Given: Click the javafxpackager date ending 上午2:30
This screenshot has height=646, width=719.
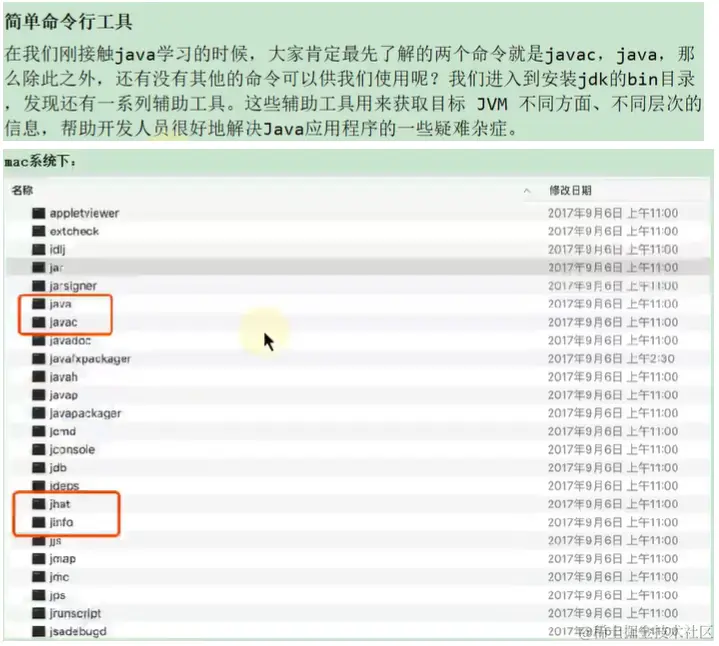Looking at the screenshot, I should point(611,359).
